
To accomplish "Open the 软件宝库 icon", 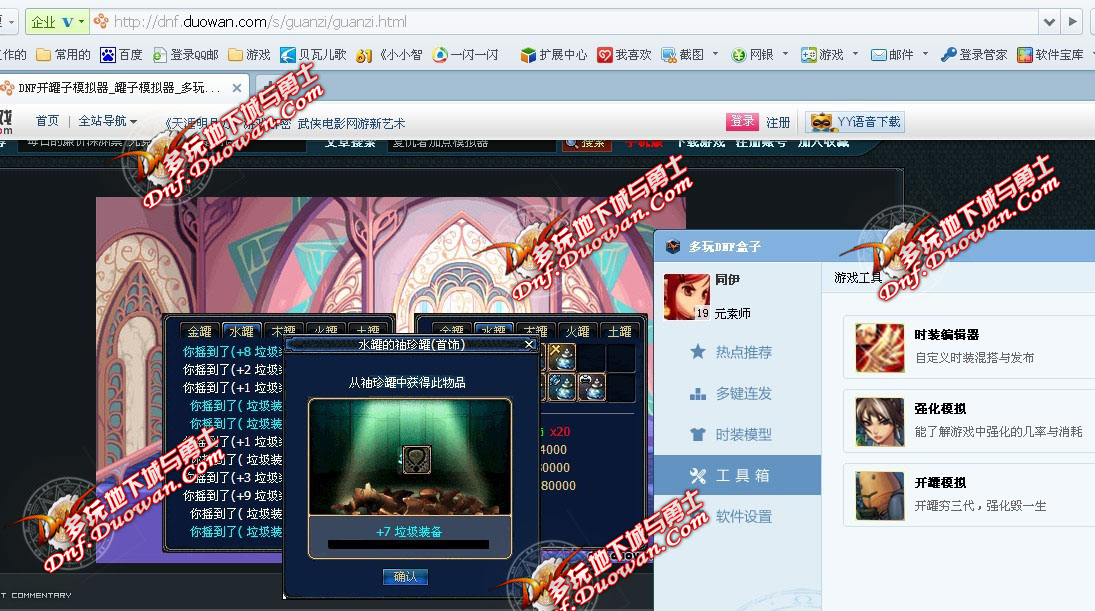I will pyautogui.click(x=1024, y=54).
